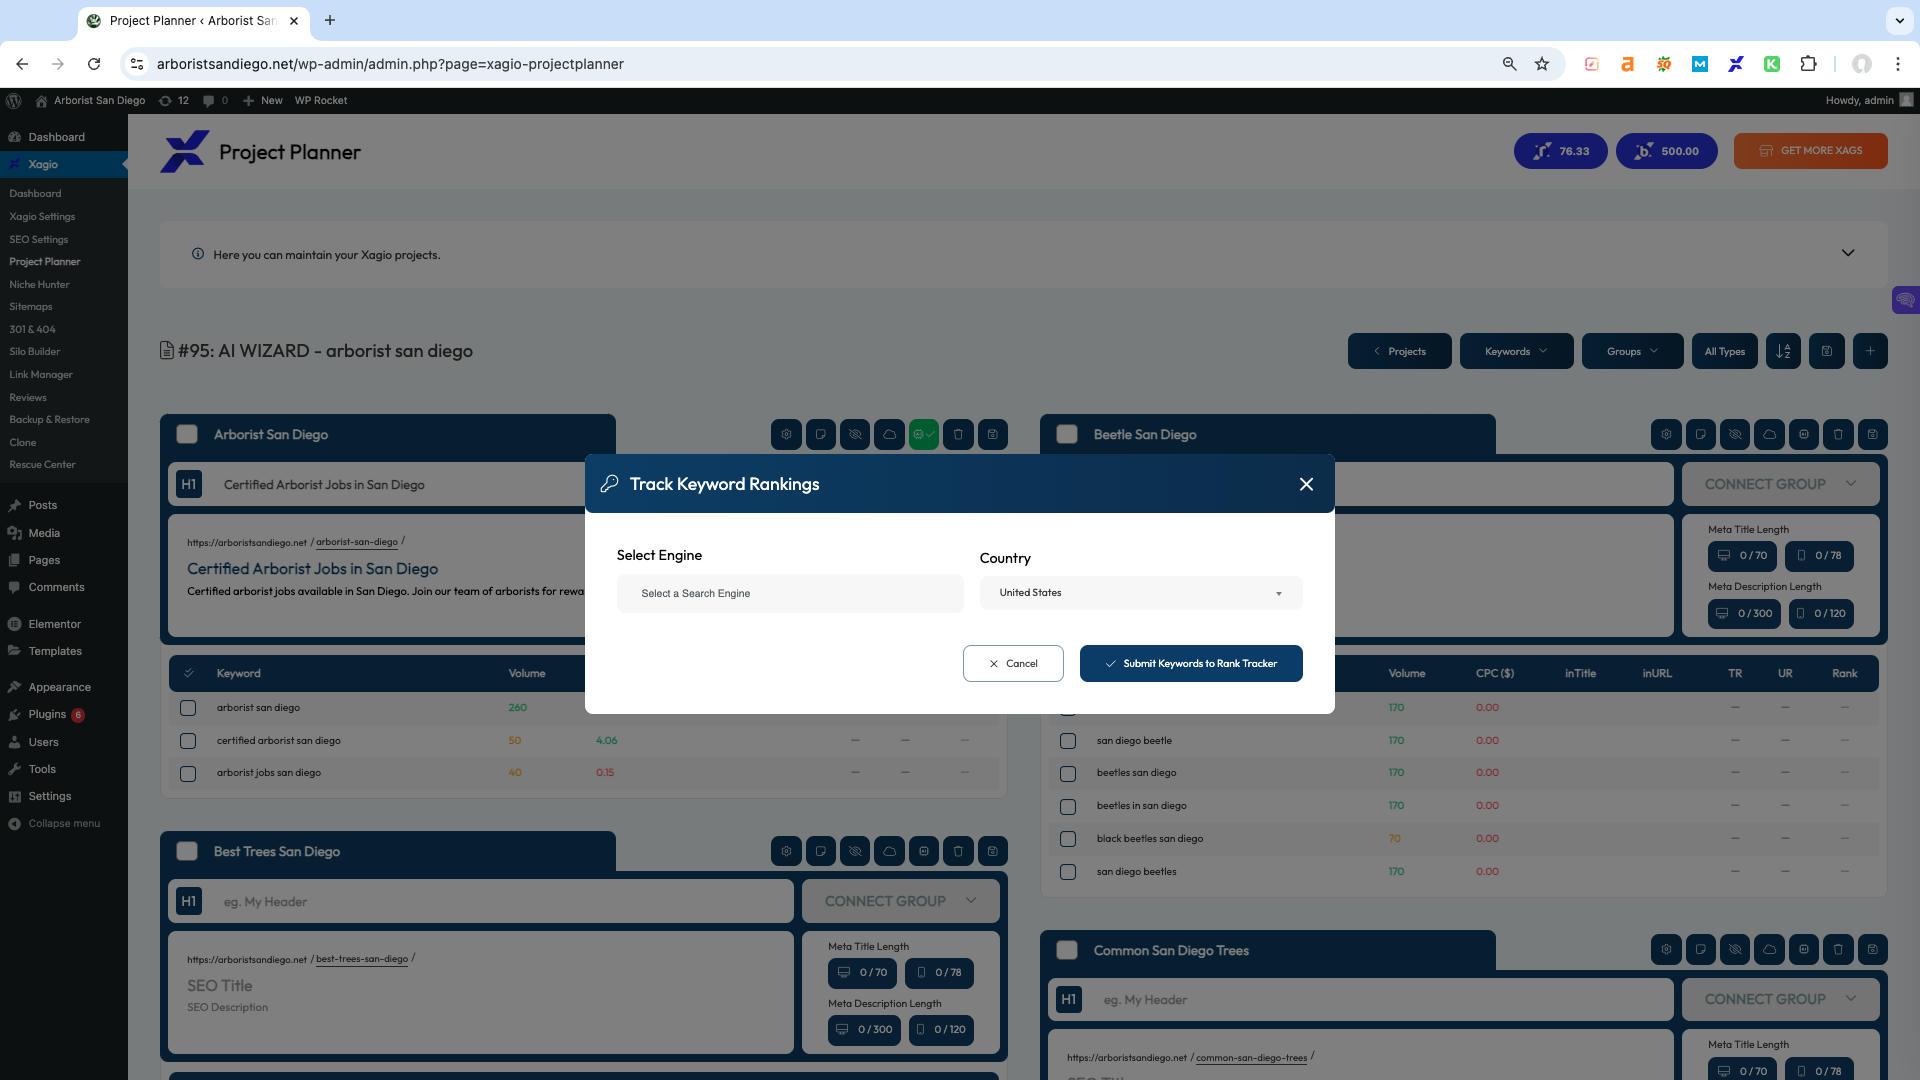Expand the Xagio projects info panel chevron
Viewport: 1920px width, 1080px height.
click(x=1848, y=253)
